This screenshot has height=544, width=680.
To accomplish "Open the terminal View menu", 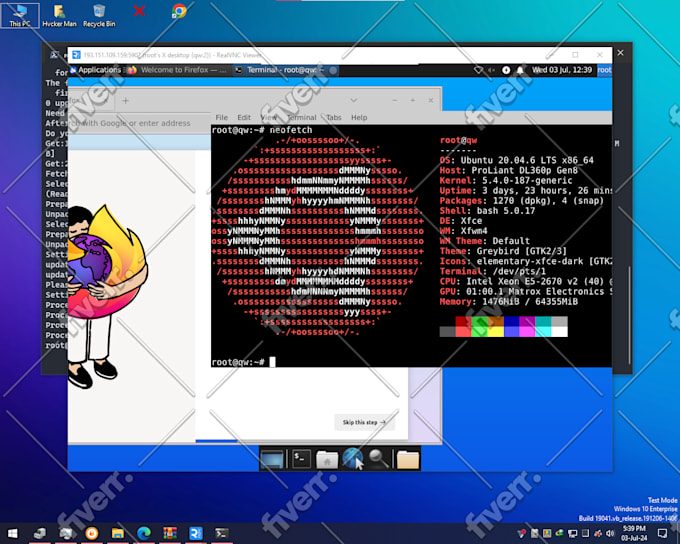I will coord(268,117).
